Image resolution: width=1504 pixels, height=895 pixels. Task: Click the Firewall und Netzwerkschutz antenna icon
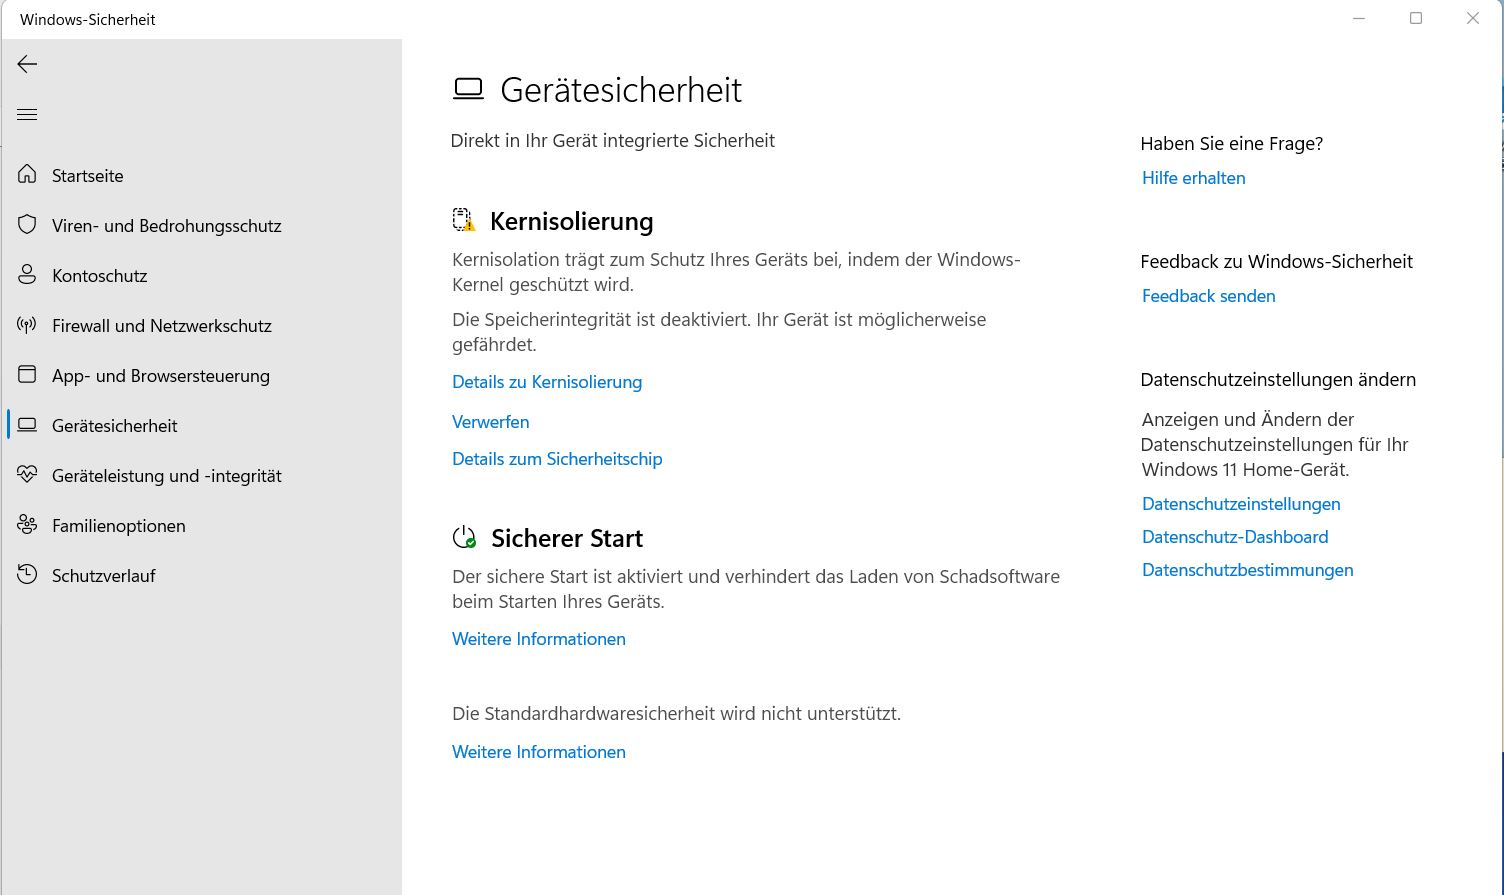(27, 325)
